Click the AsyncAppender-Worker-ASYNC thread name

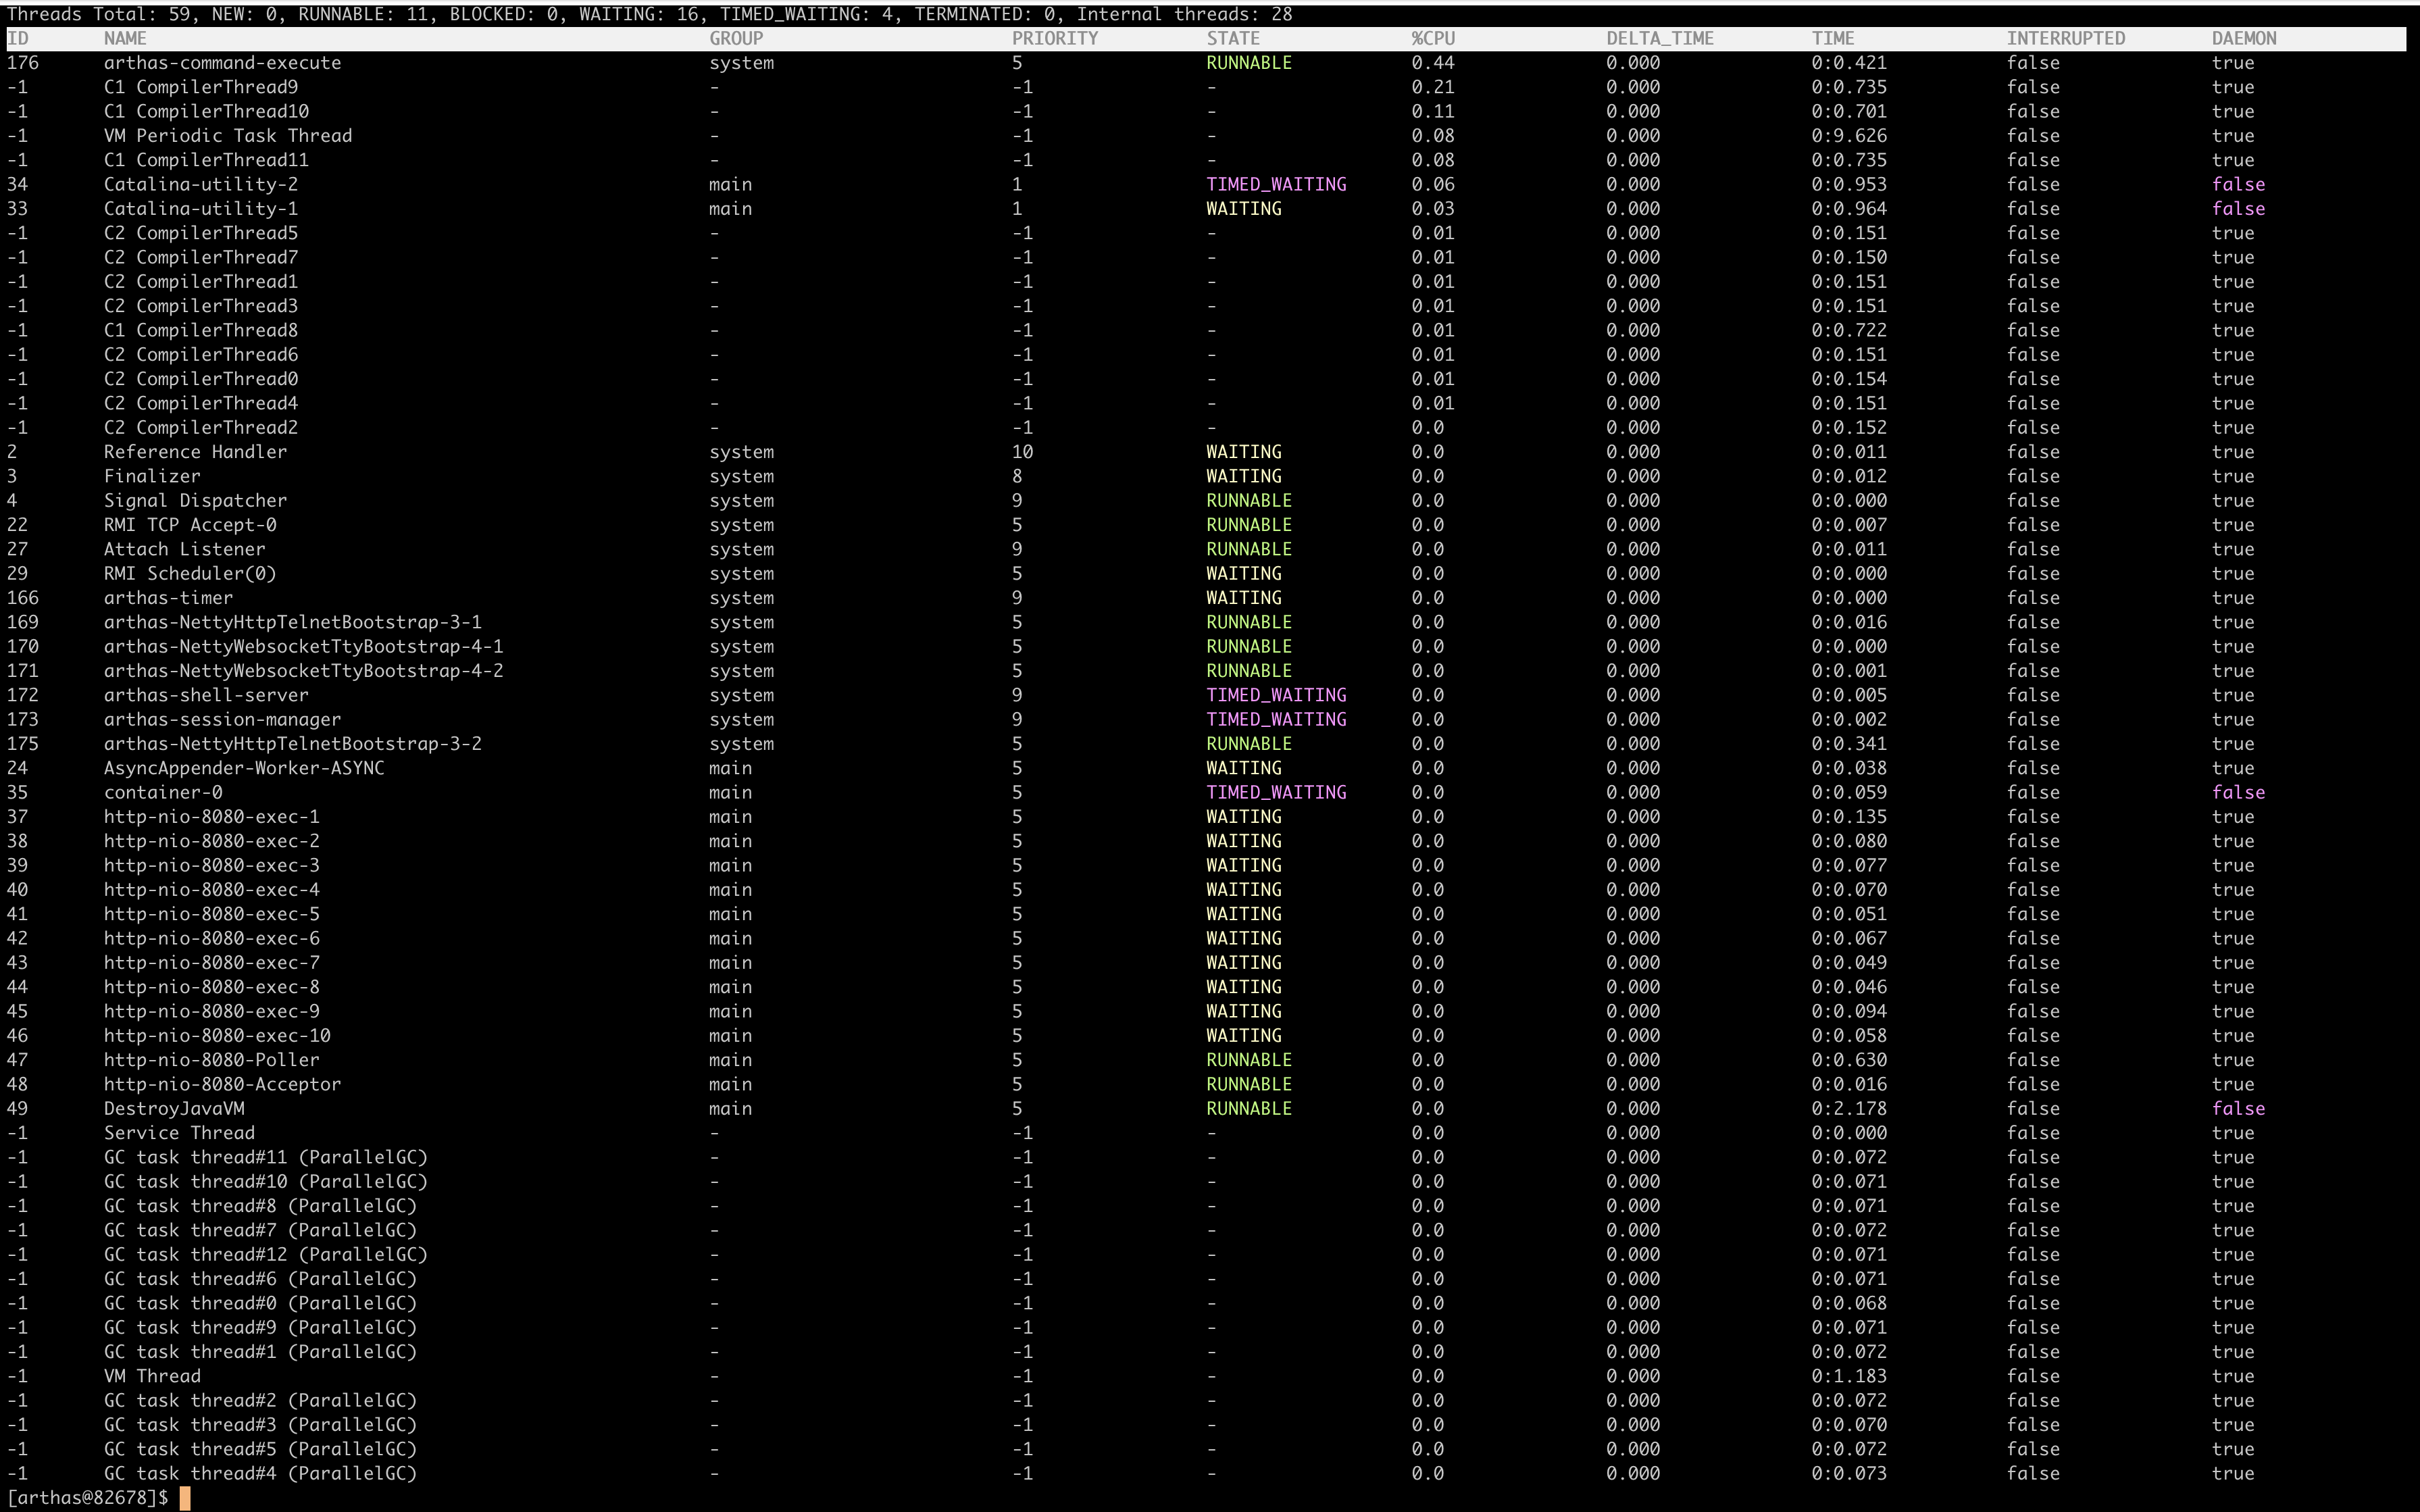pyautogui.click(x=243, y=768)
